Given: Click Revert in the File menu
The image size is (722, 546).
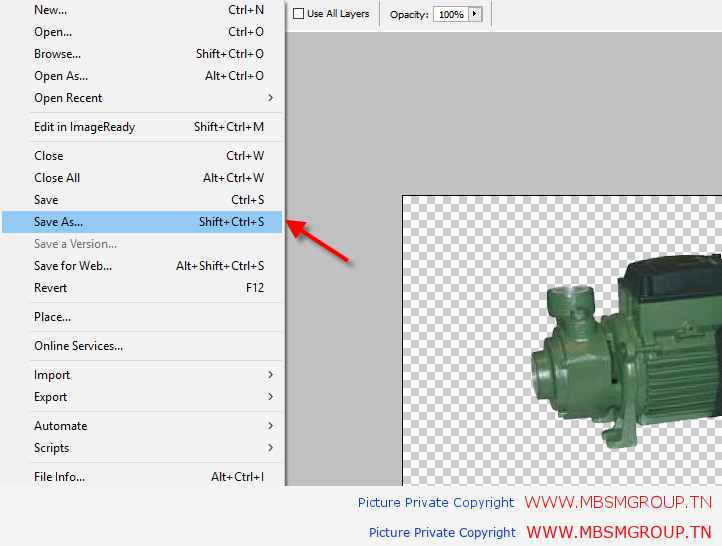Looking at the screenshot, I should point(142,288).
